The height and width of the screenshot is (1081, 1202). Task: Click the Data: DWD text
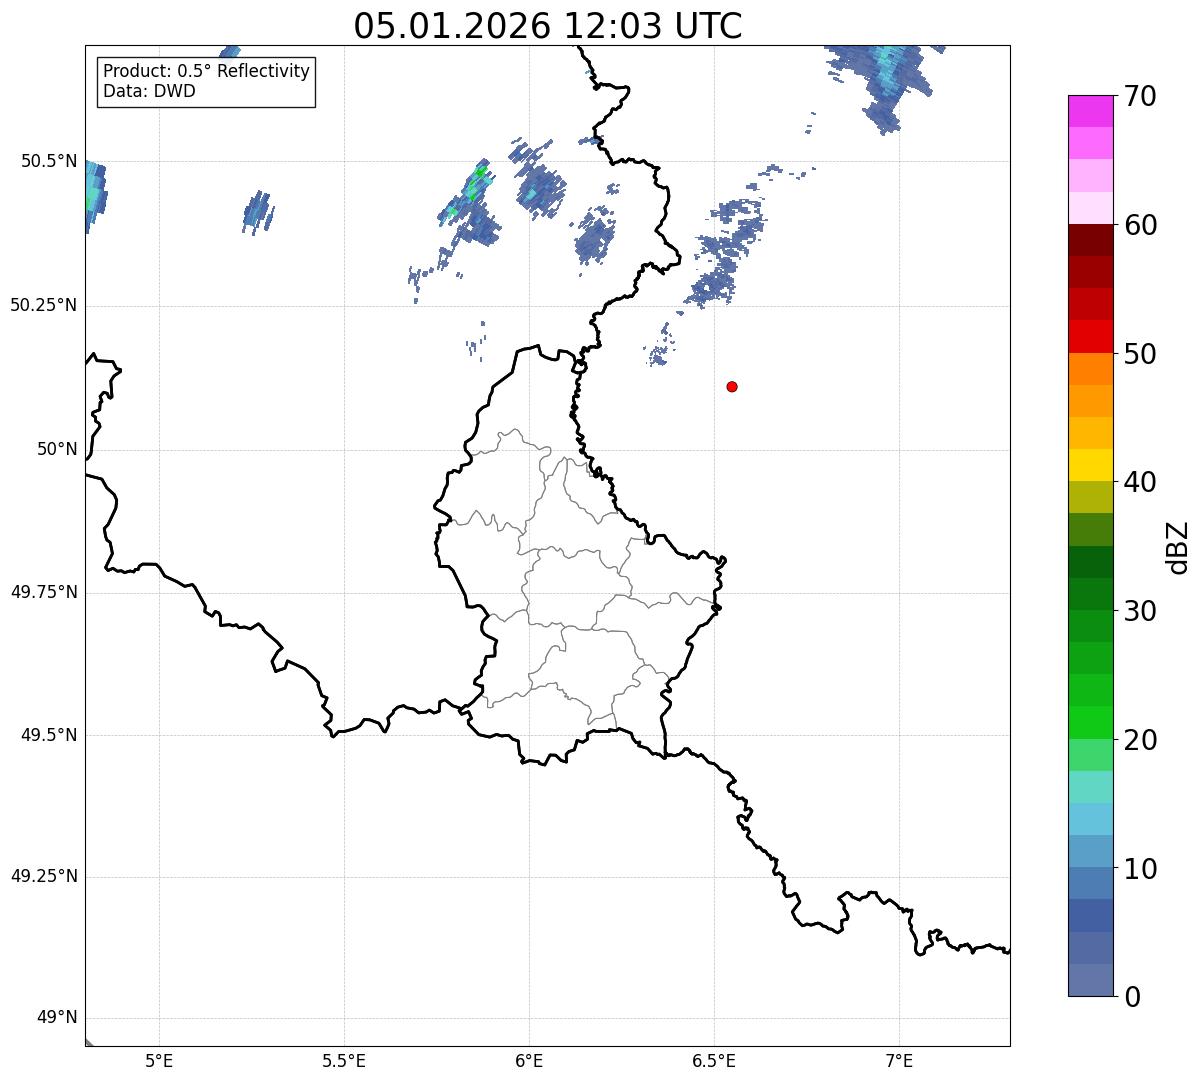149,91
